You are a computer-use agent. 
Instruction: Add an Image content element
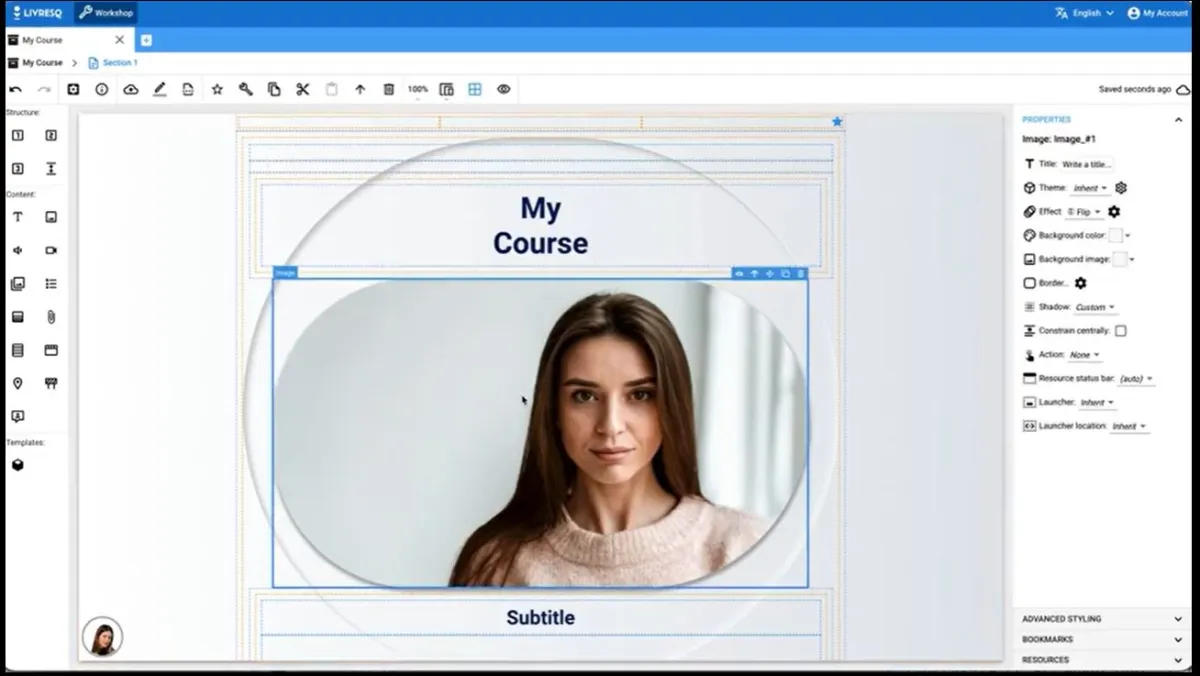(x=51, y=217)
